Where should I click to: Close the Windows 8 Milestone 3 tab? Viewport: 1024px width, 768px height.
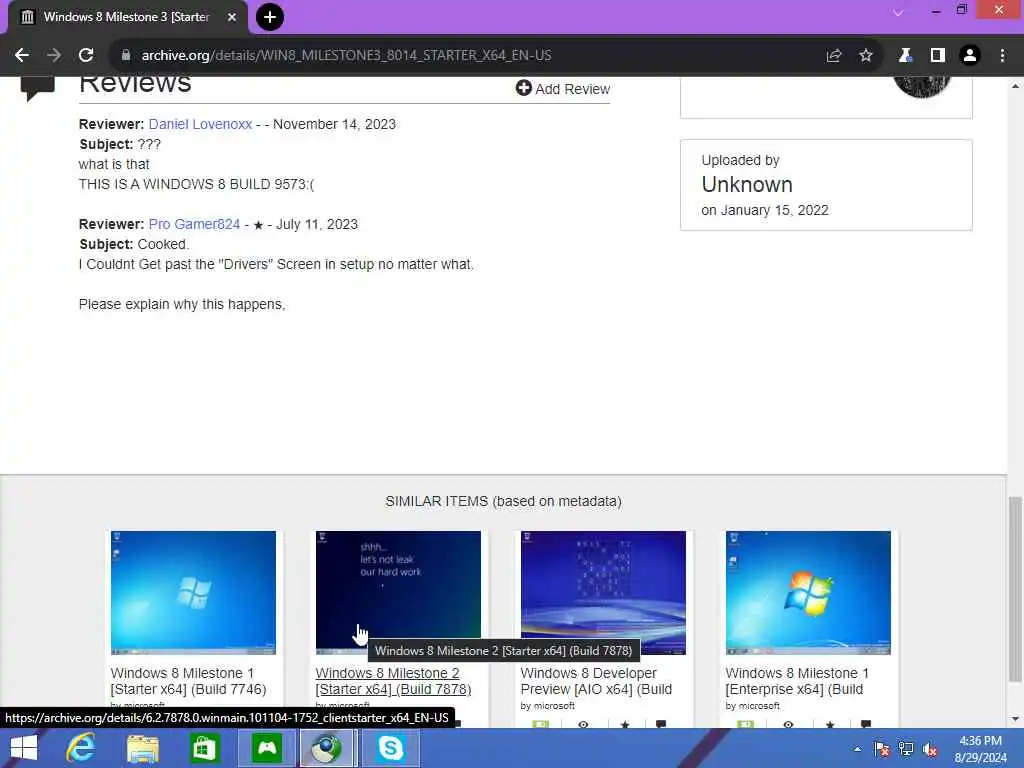(x=232, y=17)
